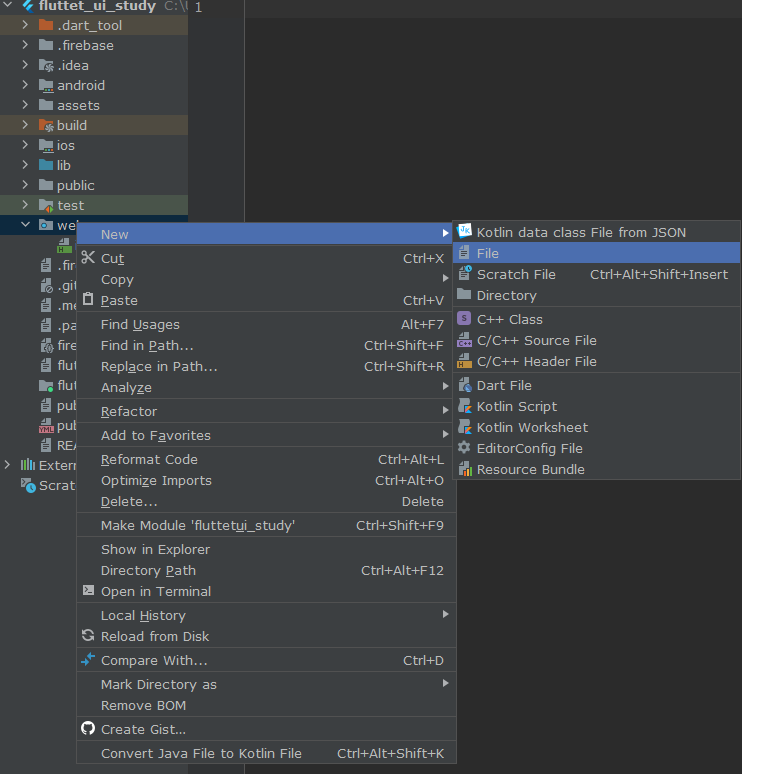The height and width of the screenshot is (774, 778).
Task: Choose Make Module 'fluttetui_study'
Action: point(266,525)
